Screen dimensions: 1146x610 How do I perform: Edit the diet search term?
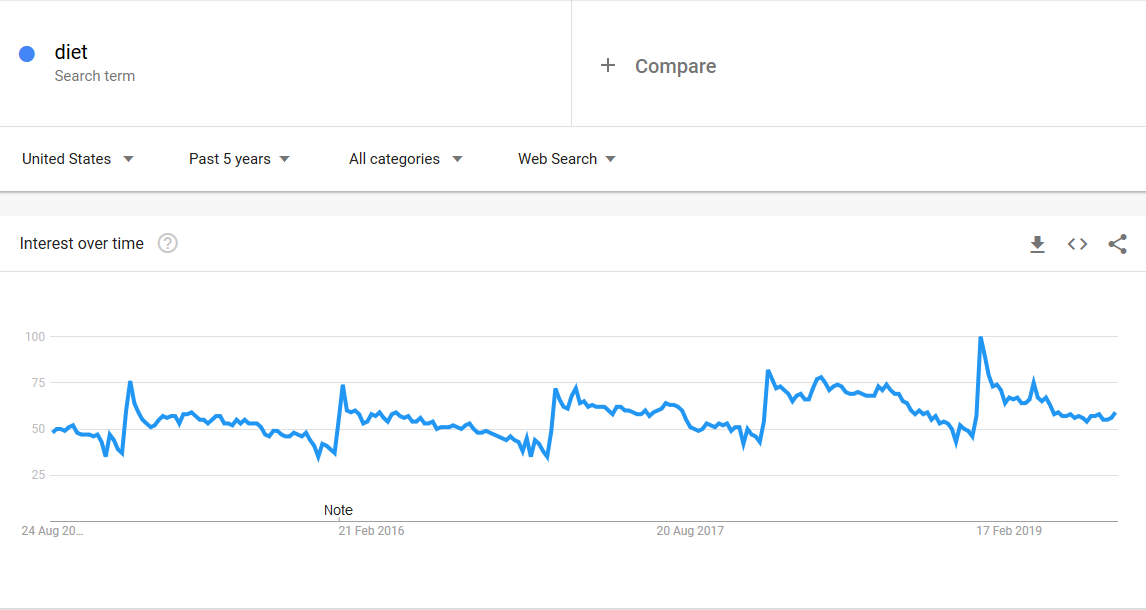coord(71,52)
